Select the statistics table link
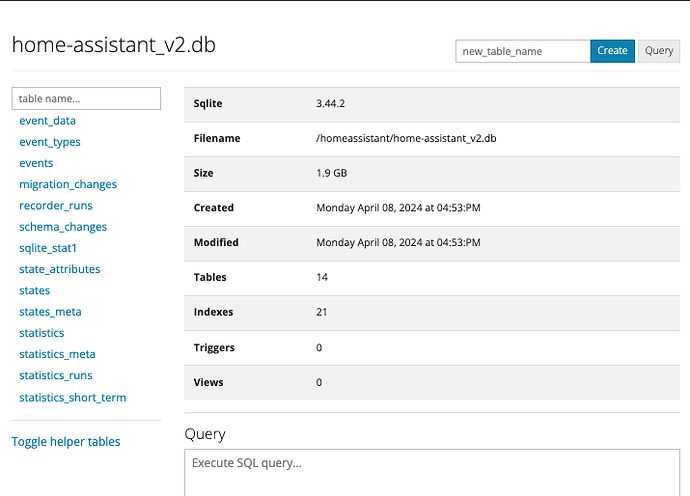The image size is (690, 496). point(41,333)
